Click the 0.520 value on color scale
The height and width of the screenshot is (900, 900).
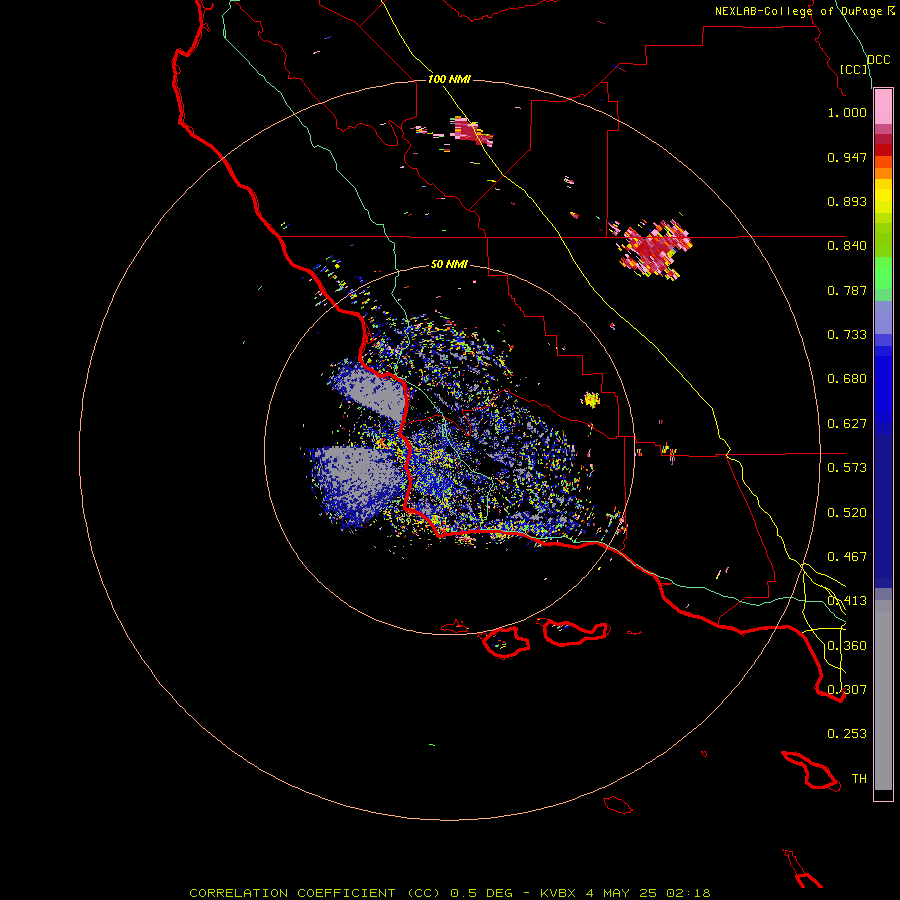pyautogui.click(x=847, y=513)
